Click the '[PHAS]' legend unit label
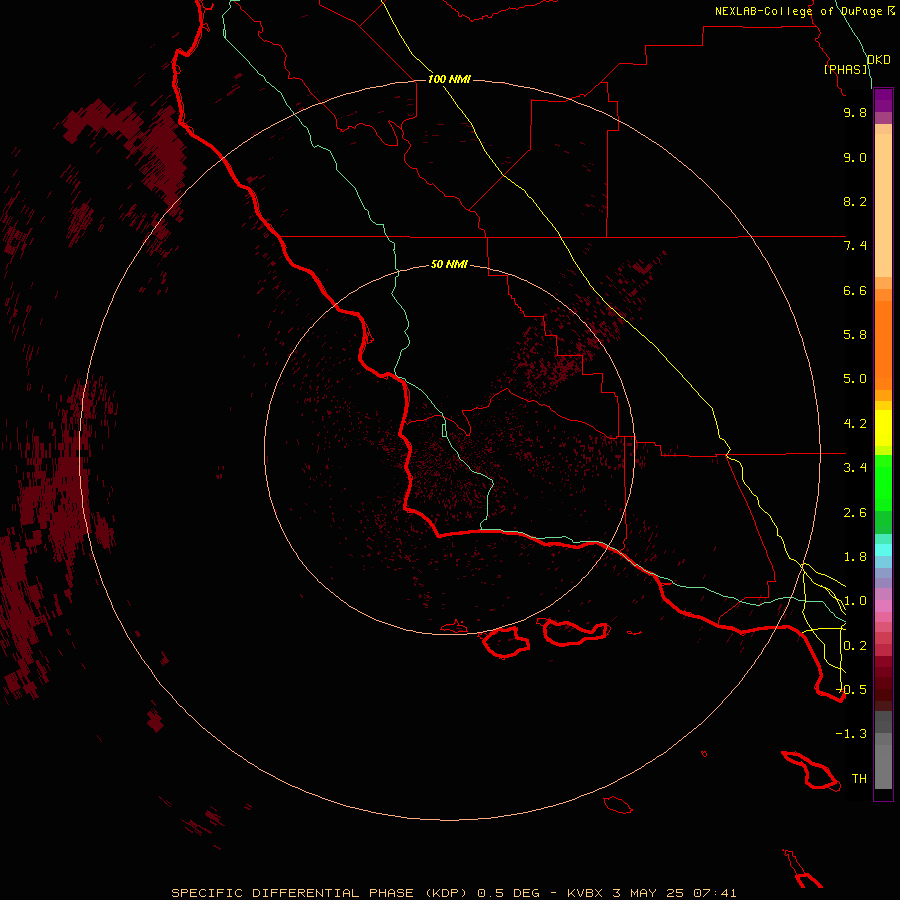This screenshot has height=900, width=900. [846, 69]
